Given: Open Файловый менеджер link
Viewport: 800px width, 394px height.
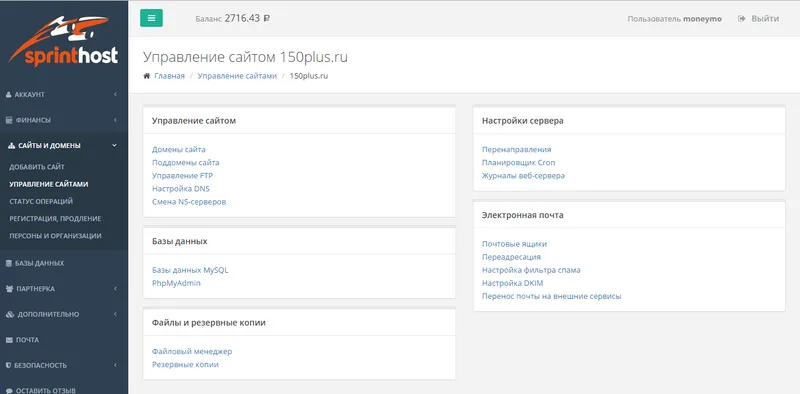Looking at the screenshot, I should point(192,352).
